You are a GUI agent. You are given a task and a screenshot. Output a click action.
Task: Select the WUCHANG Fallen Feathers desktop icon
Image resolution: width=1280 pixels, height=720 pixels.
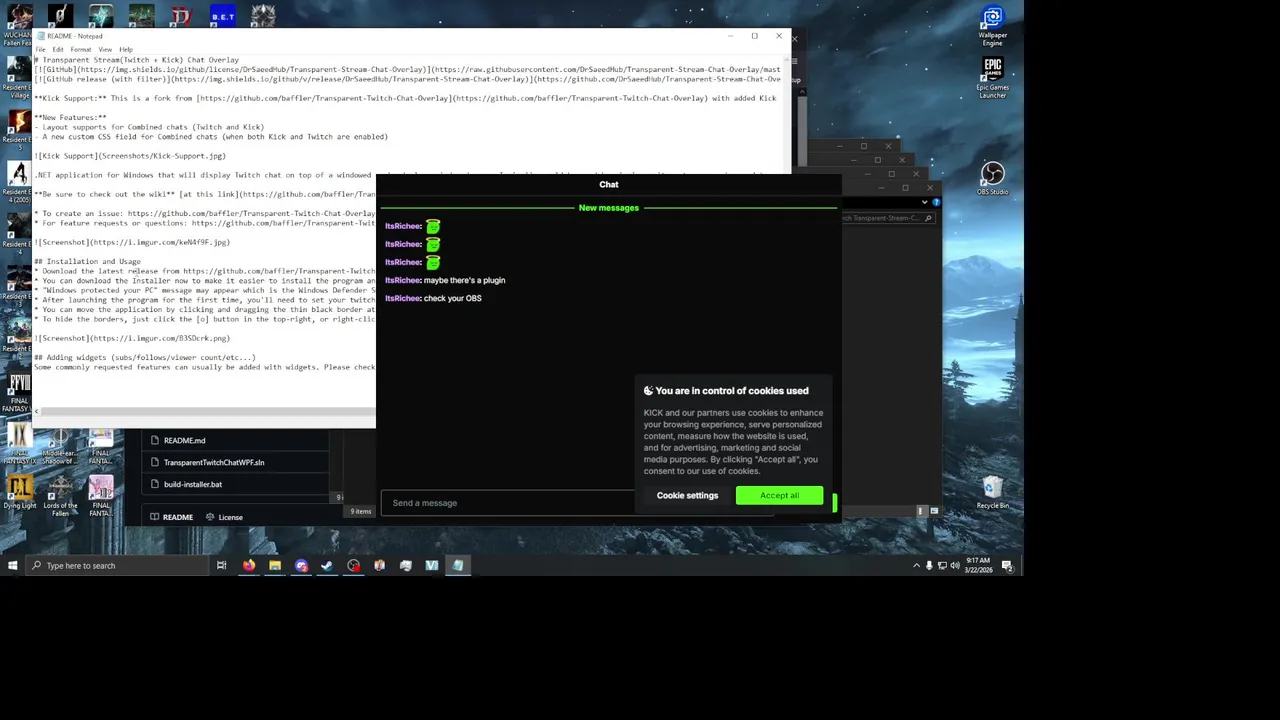(18, 26)
